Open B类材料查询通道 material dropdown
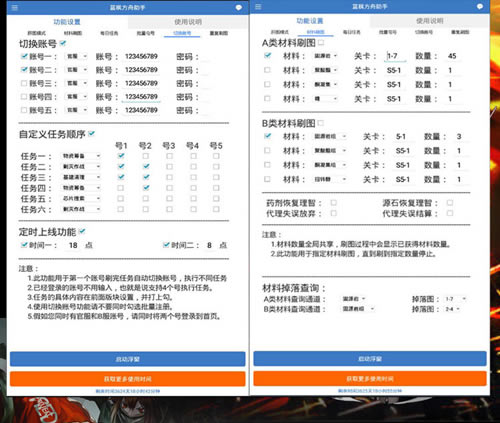 click(x=358, y=309)
